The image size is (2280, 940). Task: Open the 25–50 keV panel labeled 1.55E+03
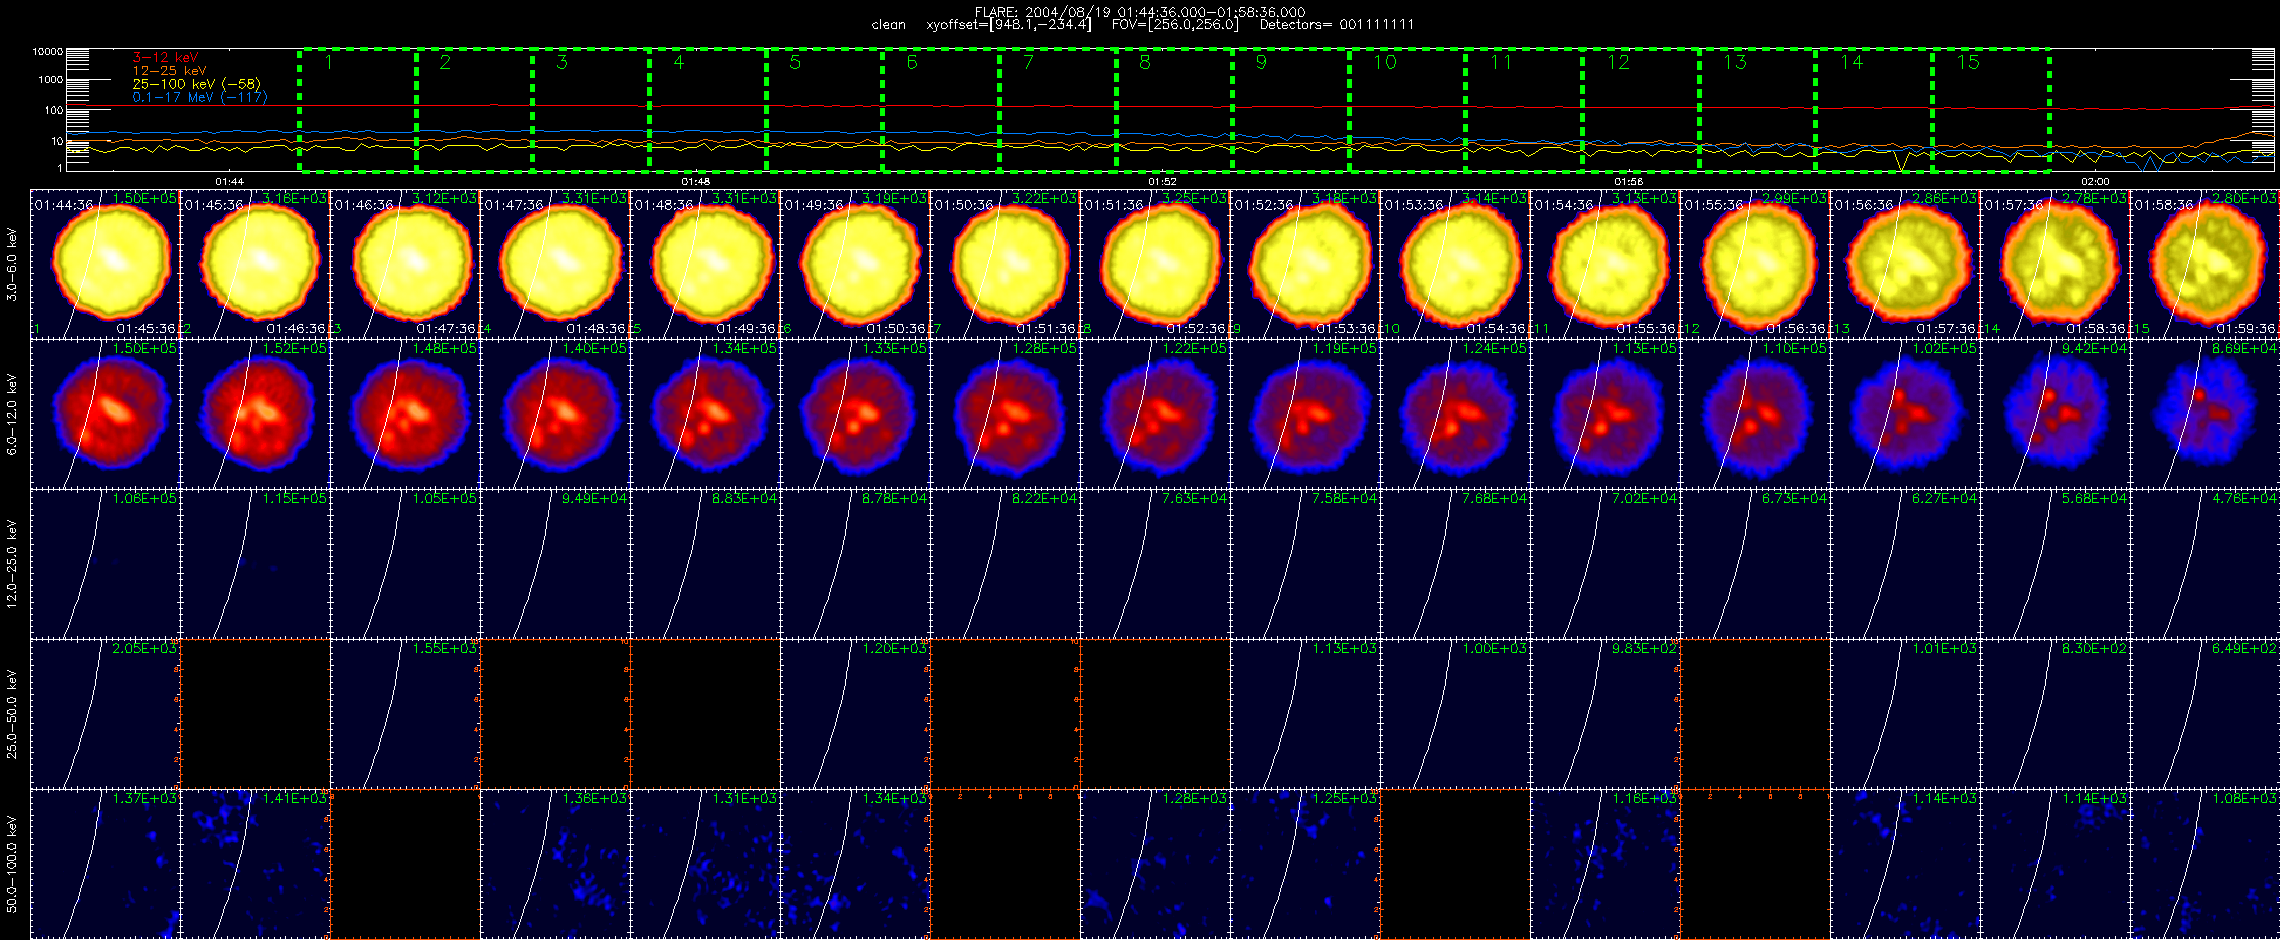coord(405,714)
